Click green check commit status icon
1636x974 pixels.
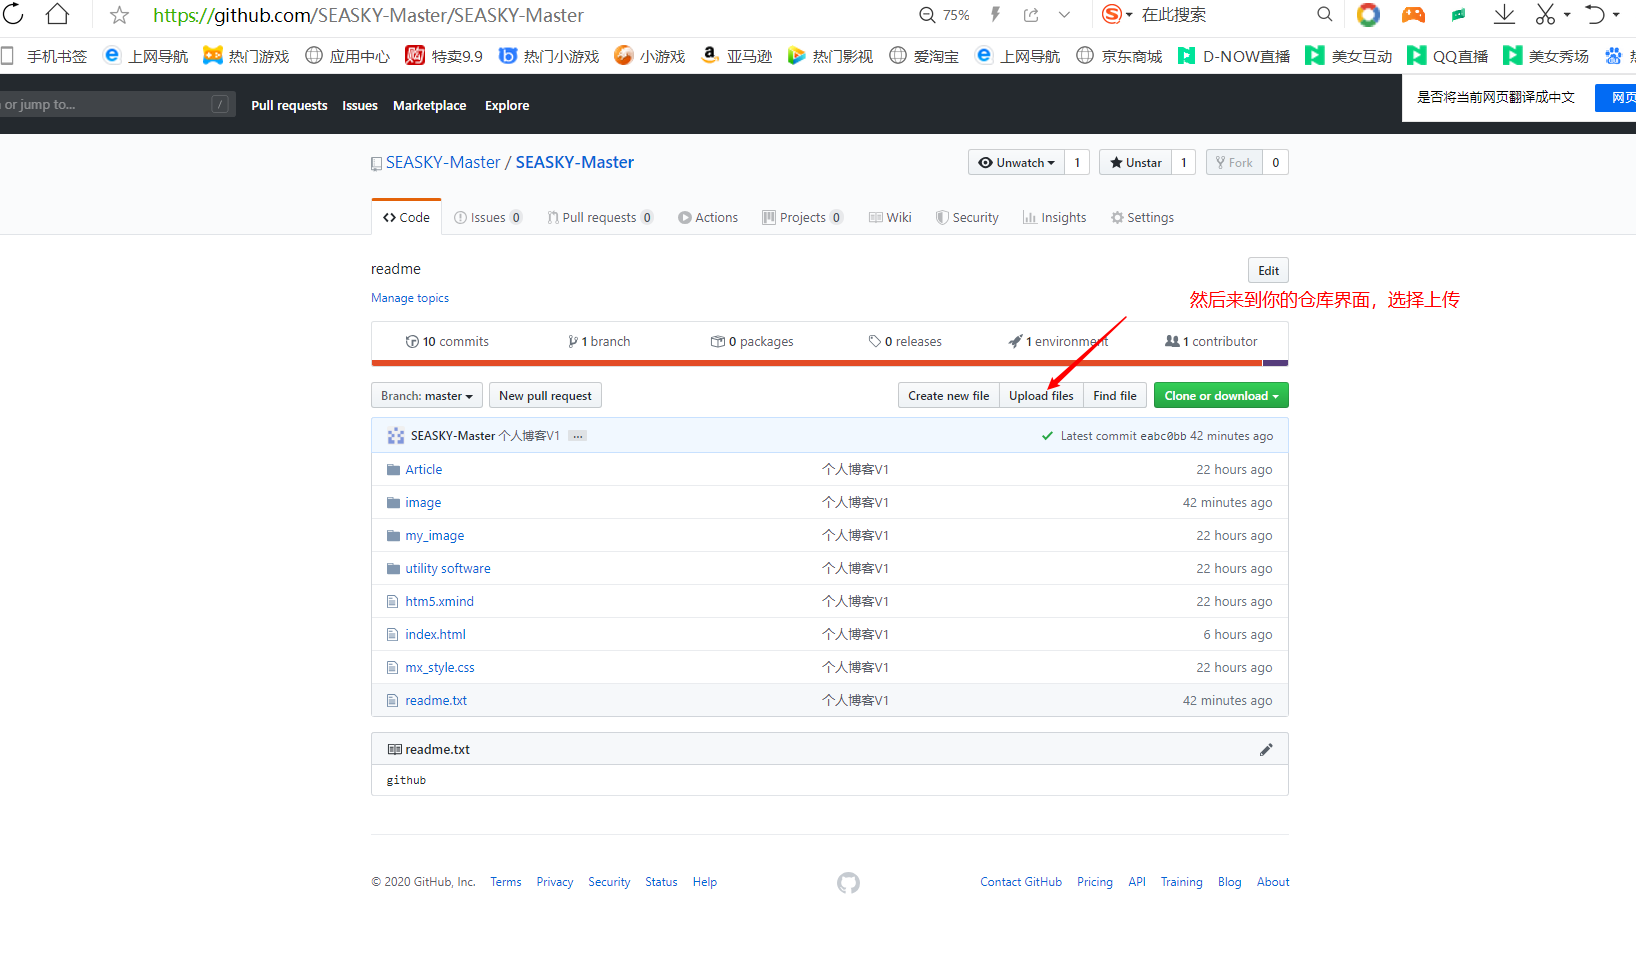pos(1047,436)
